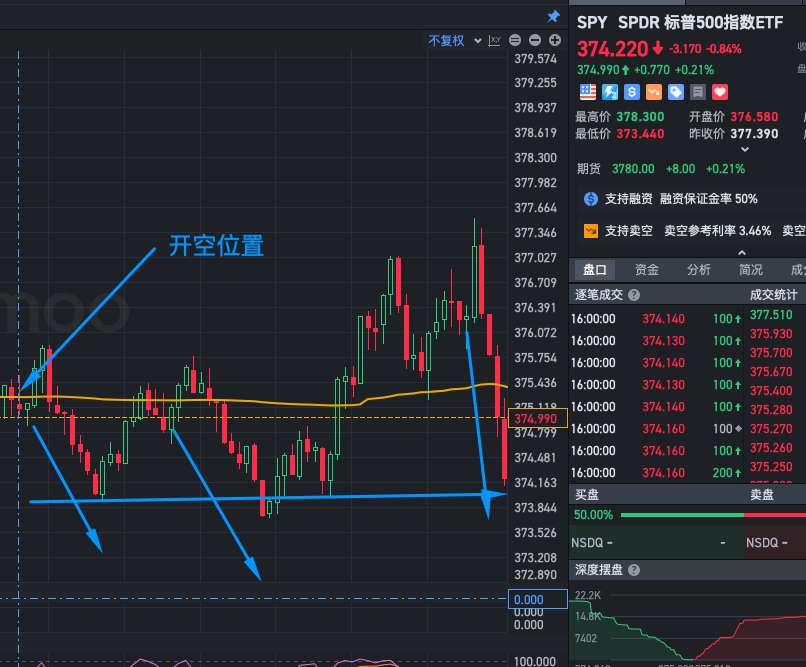
Task: Click the 0.000 indicator value box
Action: point(538,599)
